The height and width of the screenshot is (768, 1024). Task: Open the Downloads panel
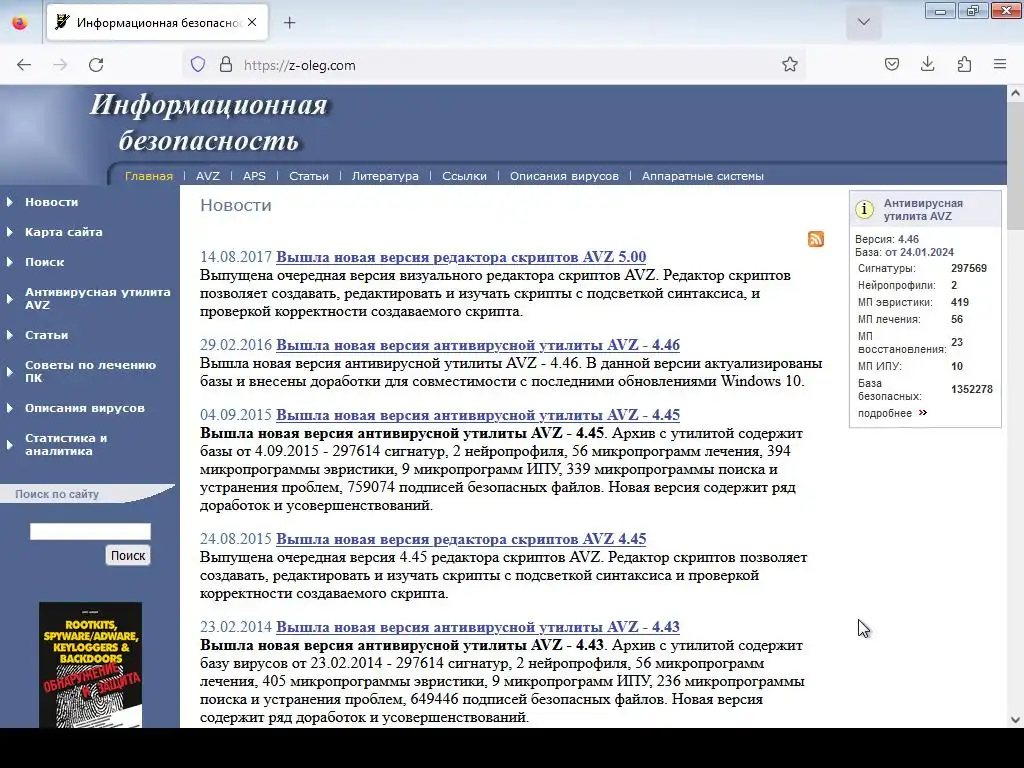coord(927,64)
